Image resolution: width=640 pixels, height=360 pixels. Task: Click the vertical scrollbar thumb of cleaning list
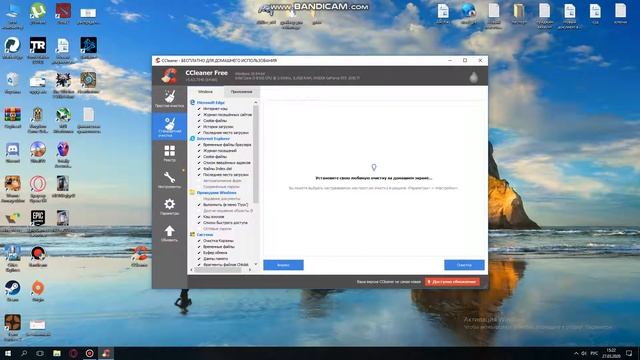256,154
